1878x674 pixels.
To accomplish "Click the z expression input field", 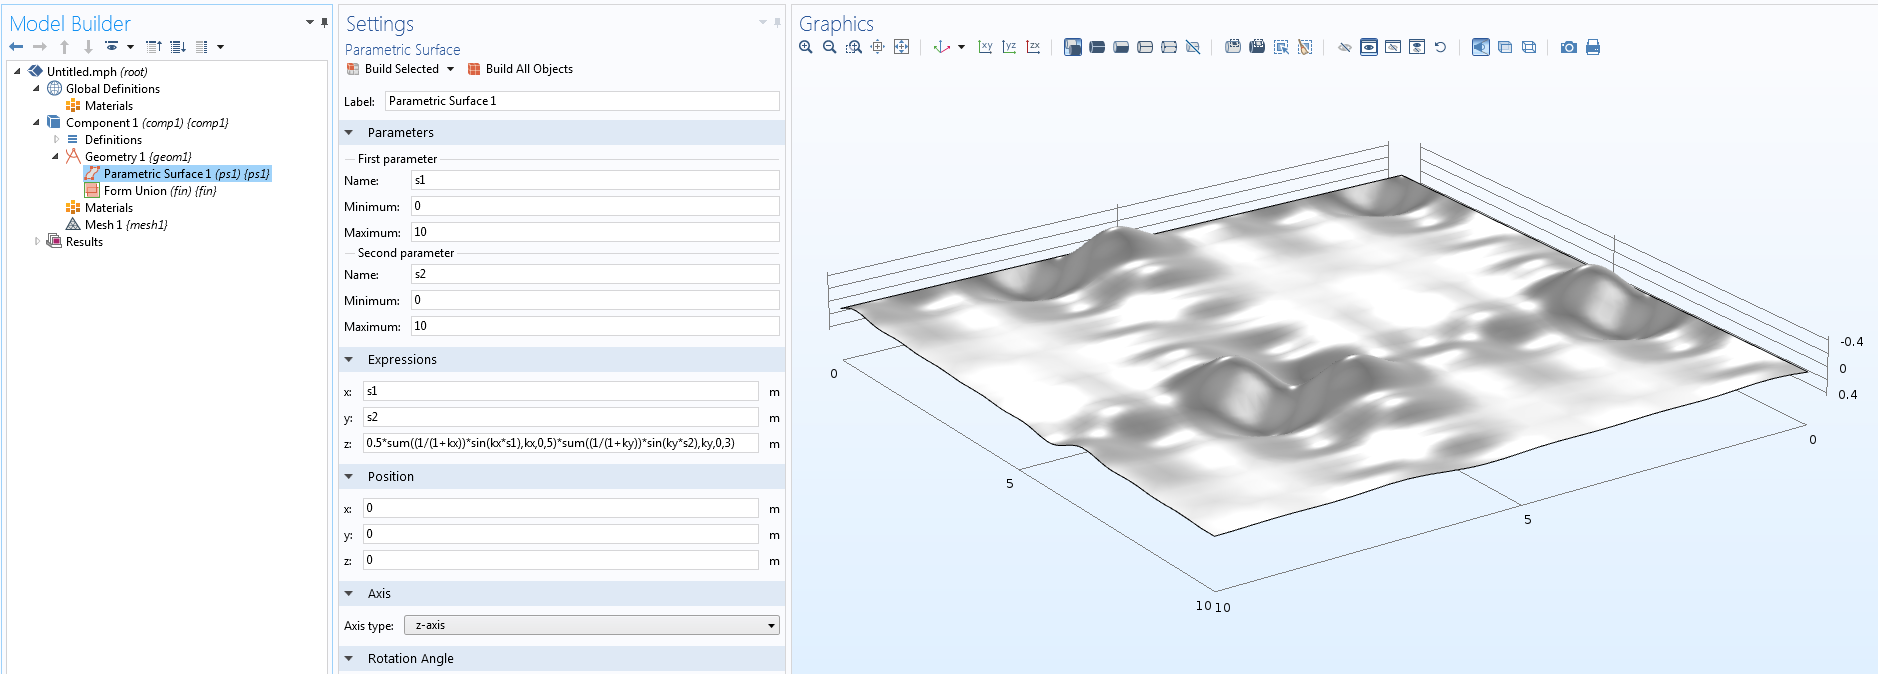I will click(x=560, y=443).
